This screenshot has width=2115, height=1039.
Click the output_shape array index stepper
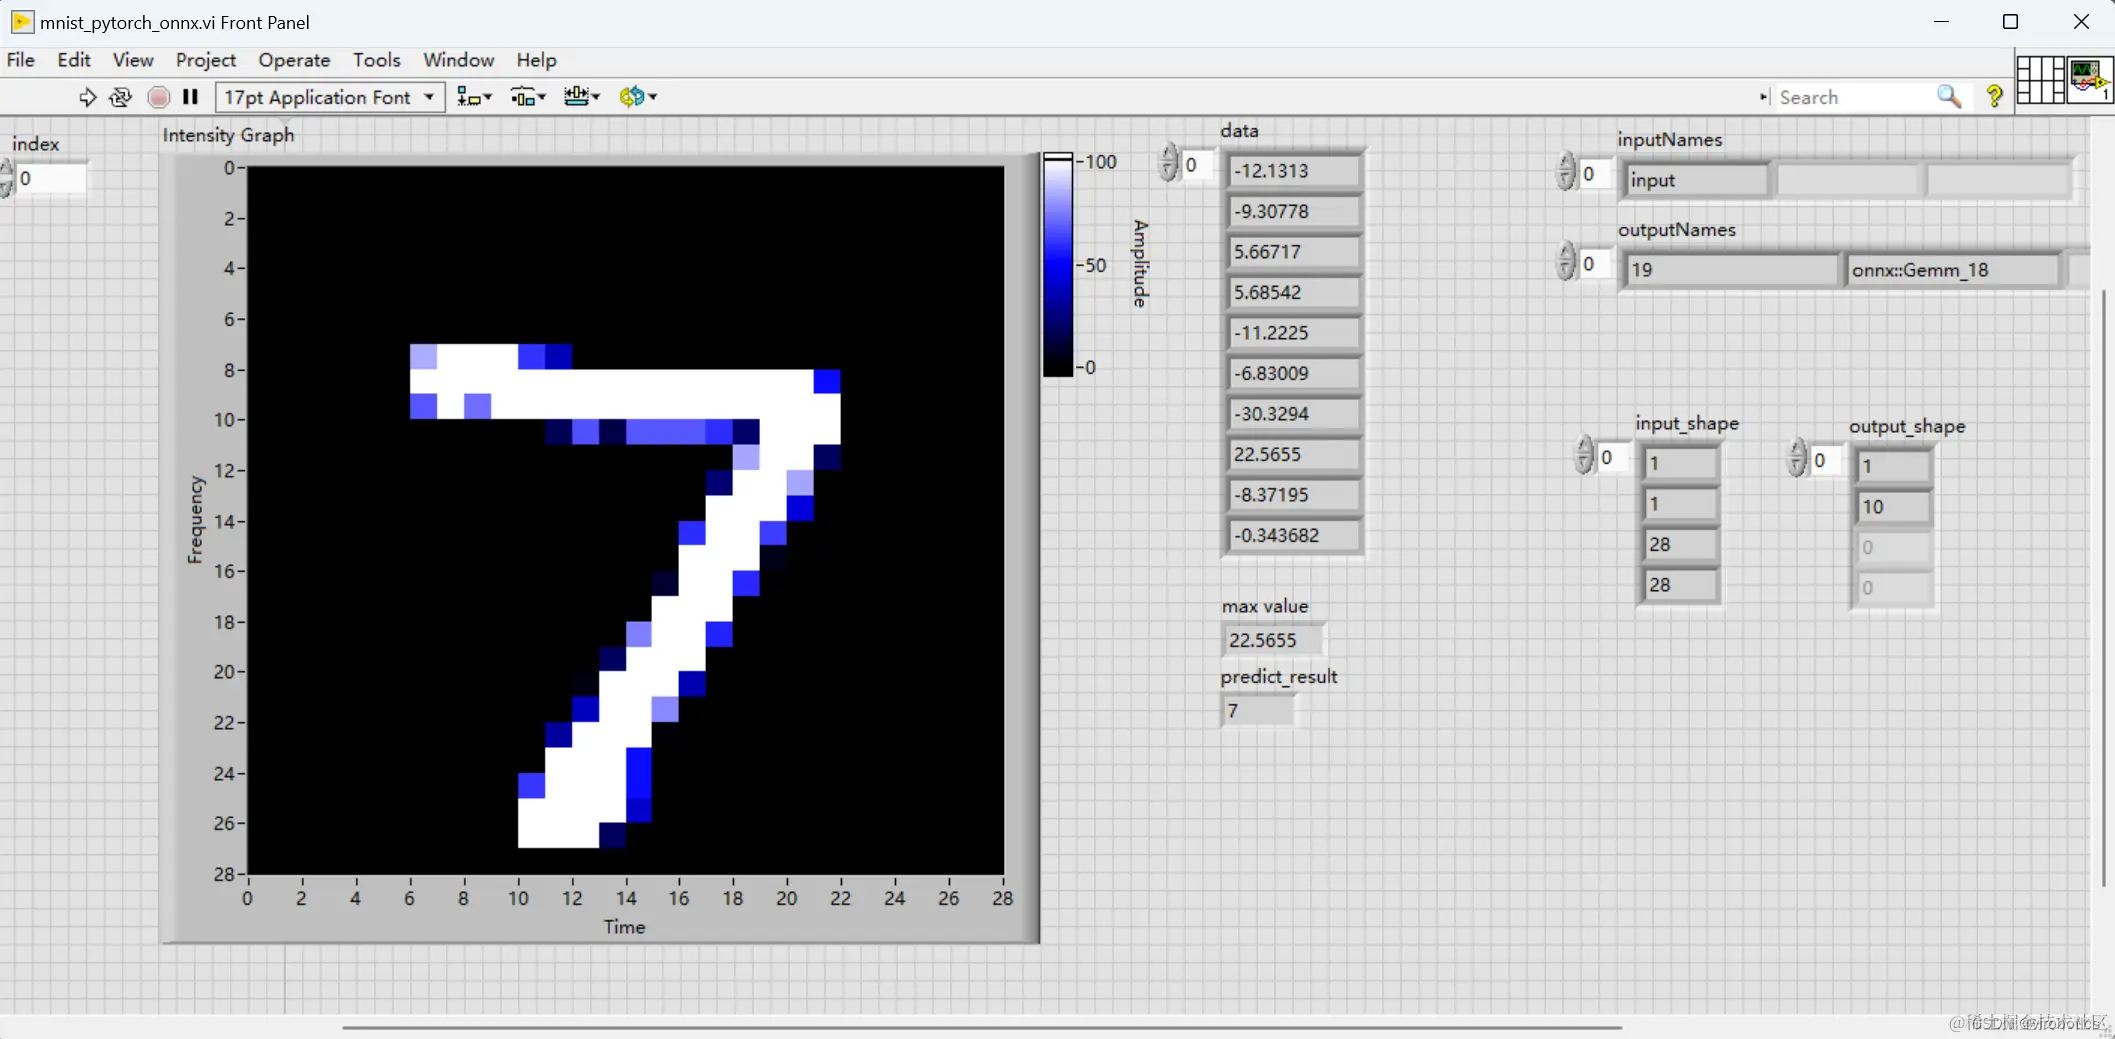(1797, 458)
